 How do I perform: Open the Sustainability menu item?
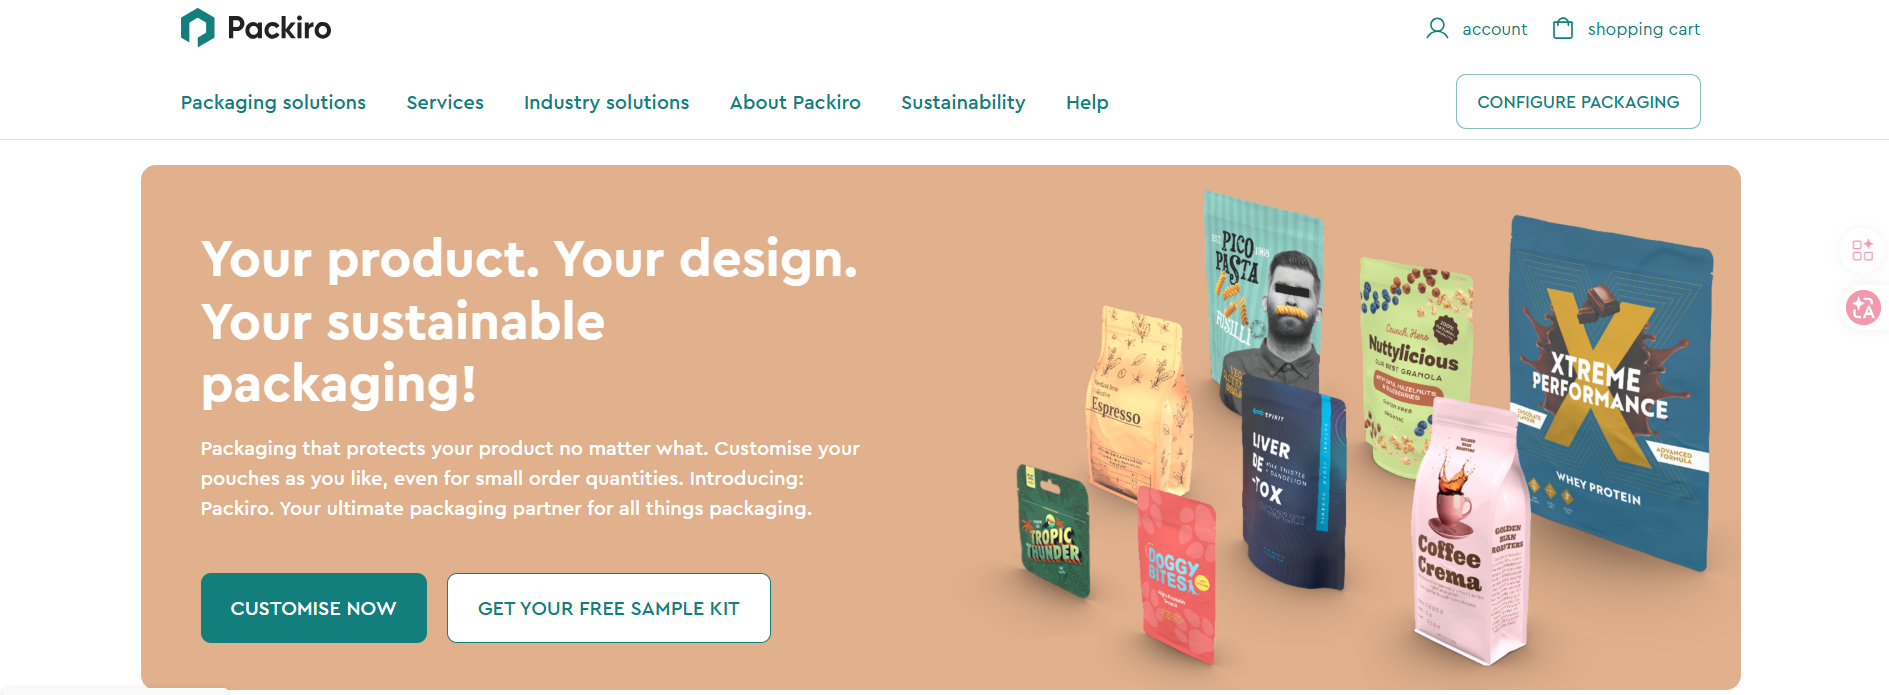point(963,102)
